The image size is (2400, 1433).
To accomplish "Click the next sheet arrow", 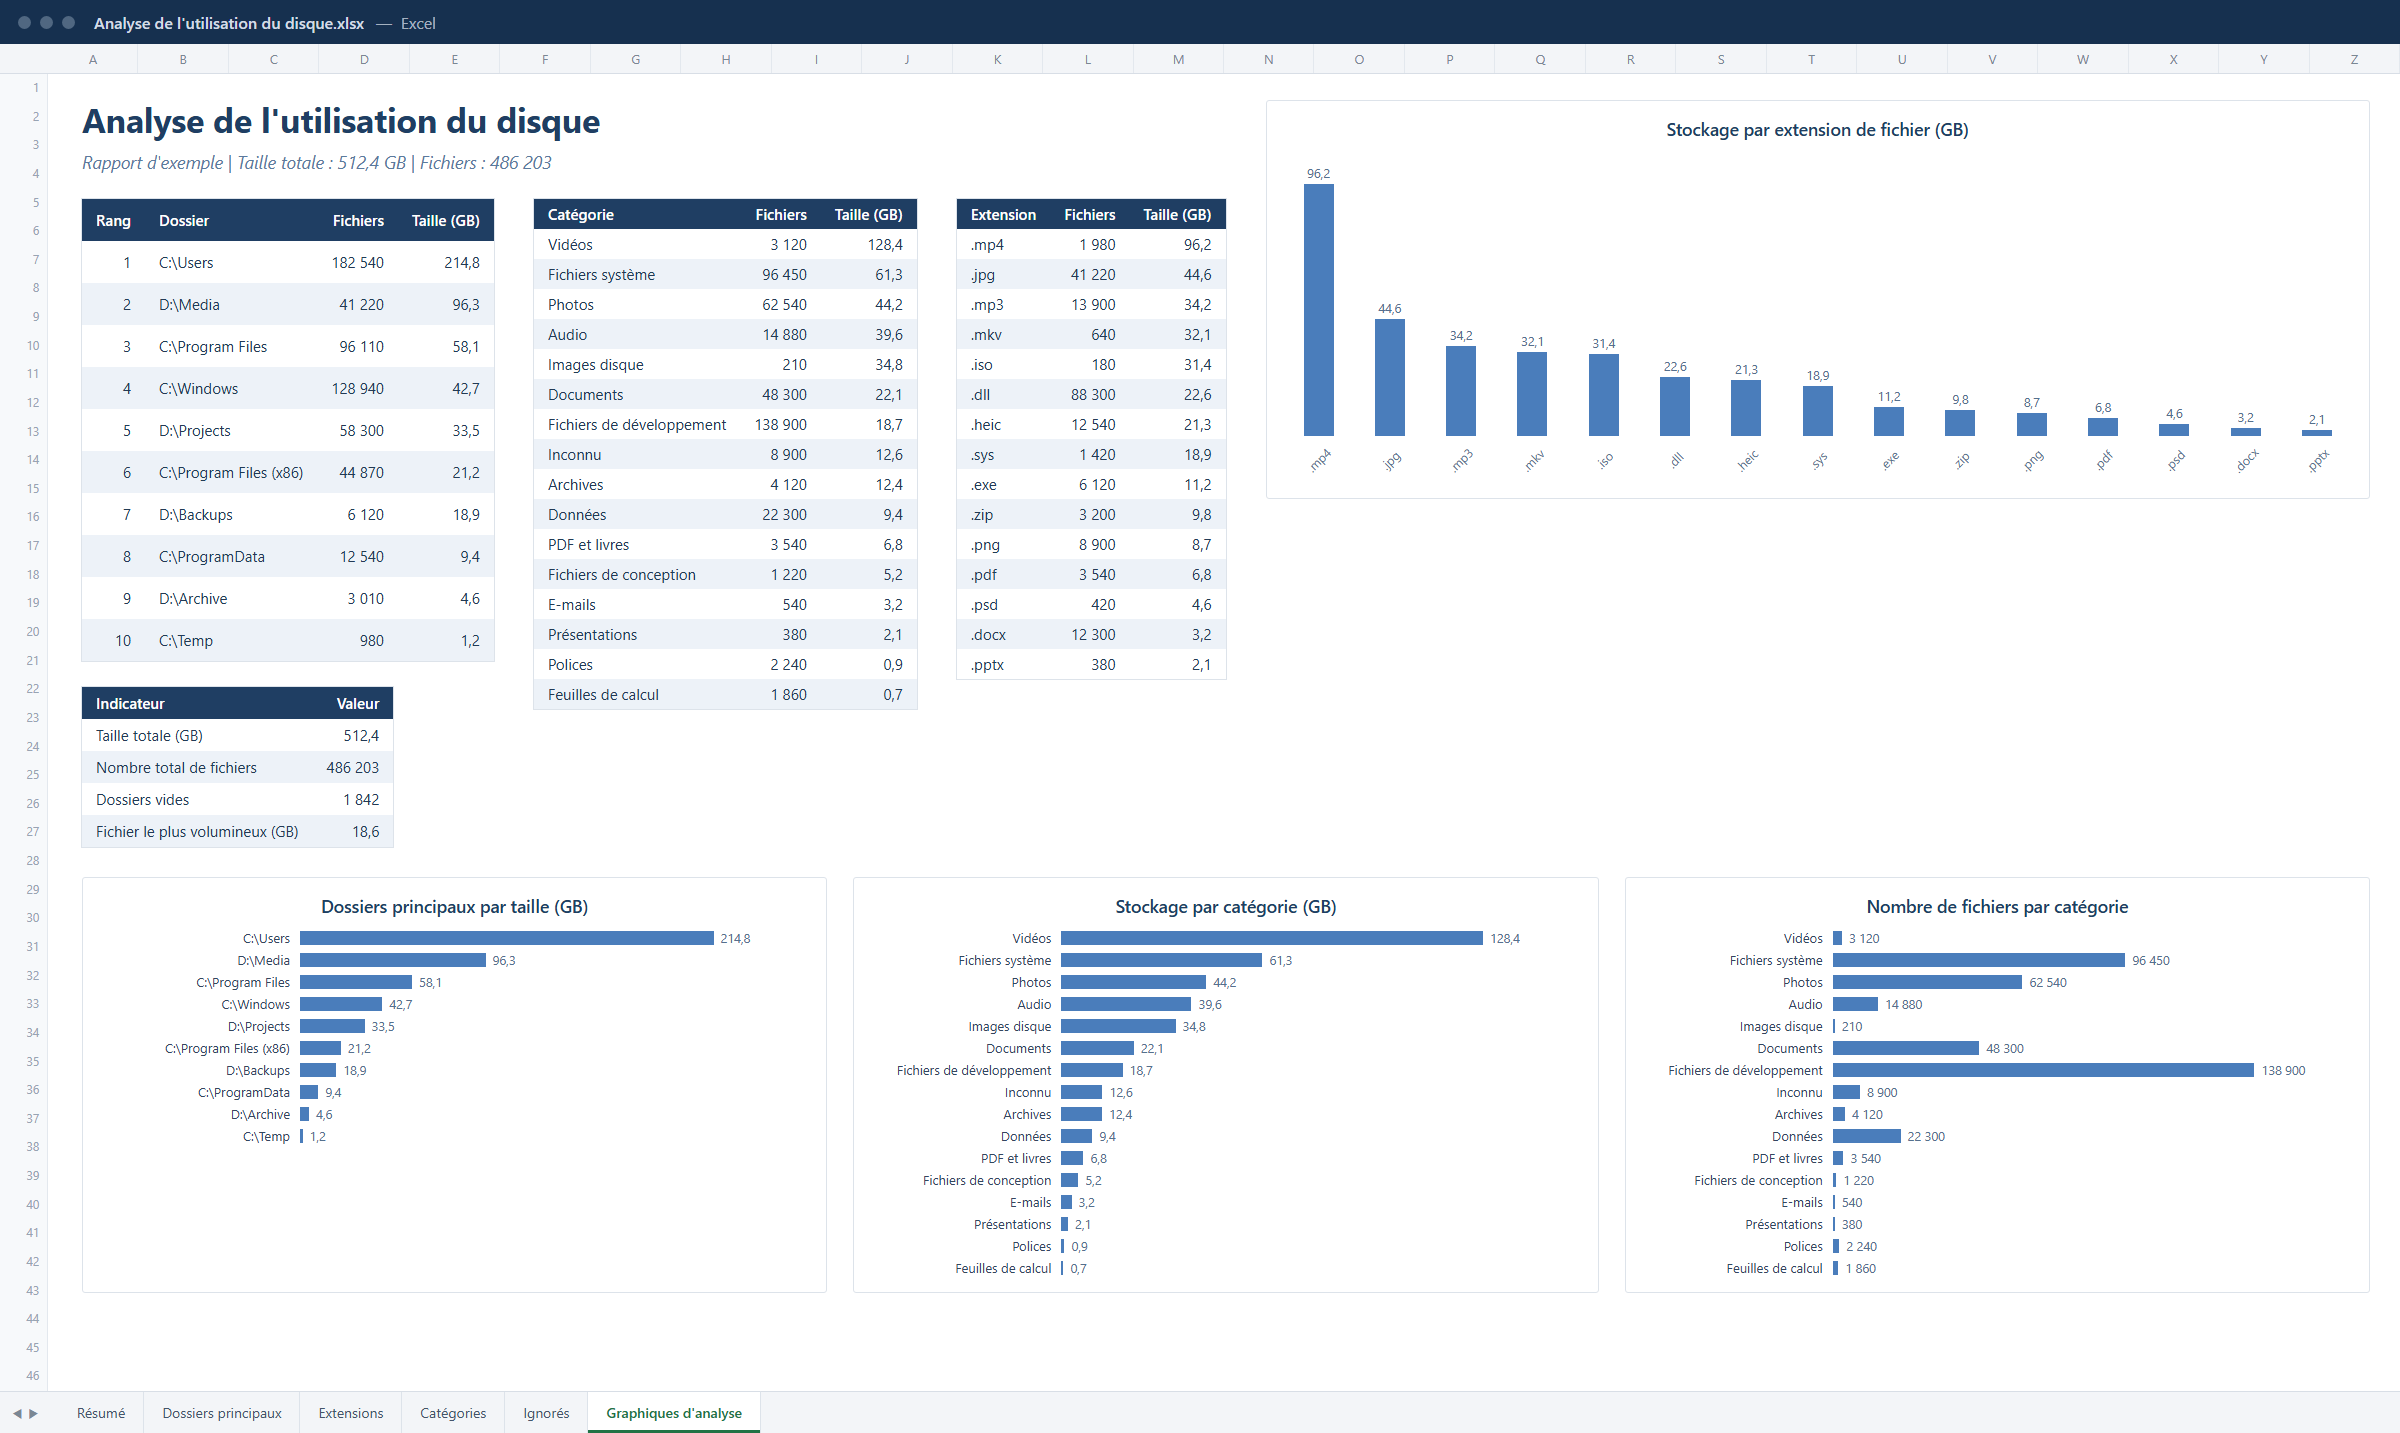I will point(33,1413).
